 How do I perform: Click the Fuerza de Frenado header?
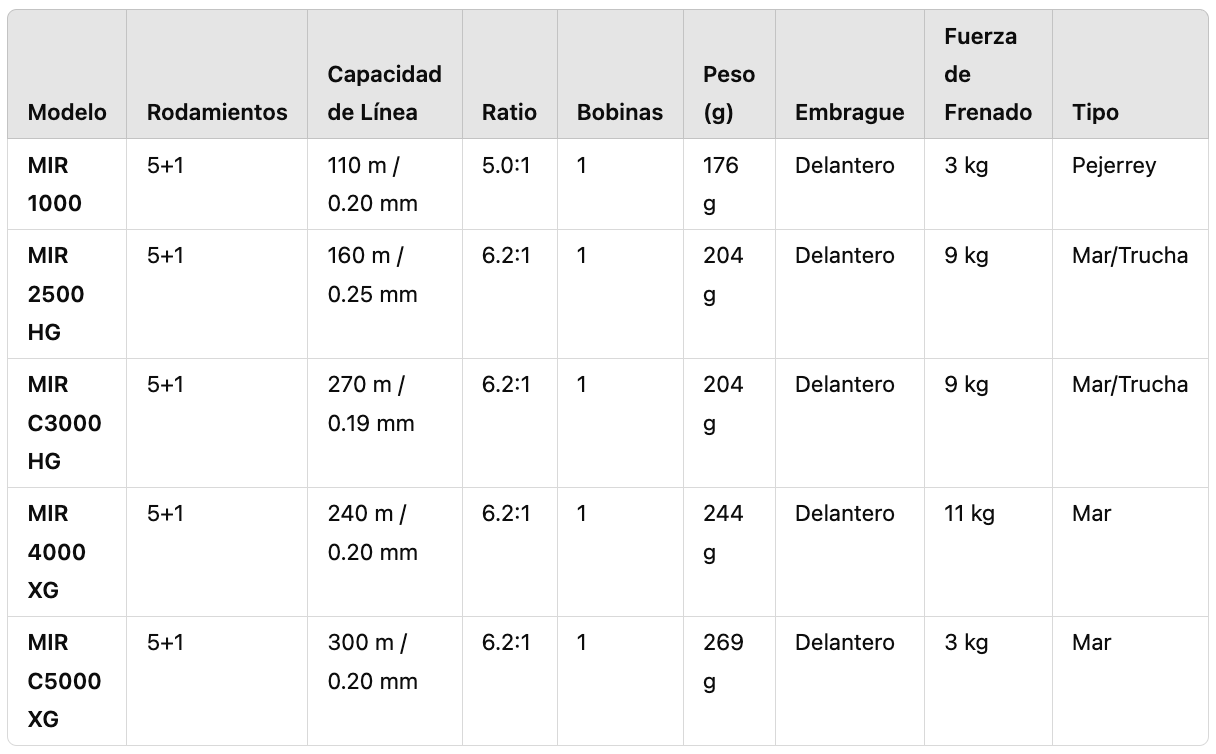pos(988,74)
